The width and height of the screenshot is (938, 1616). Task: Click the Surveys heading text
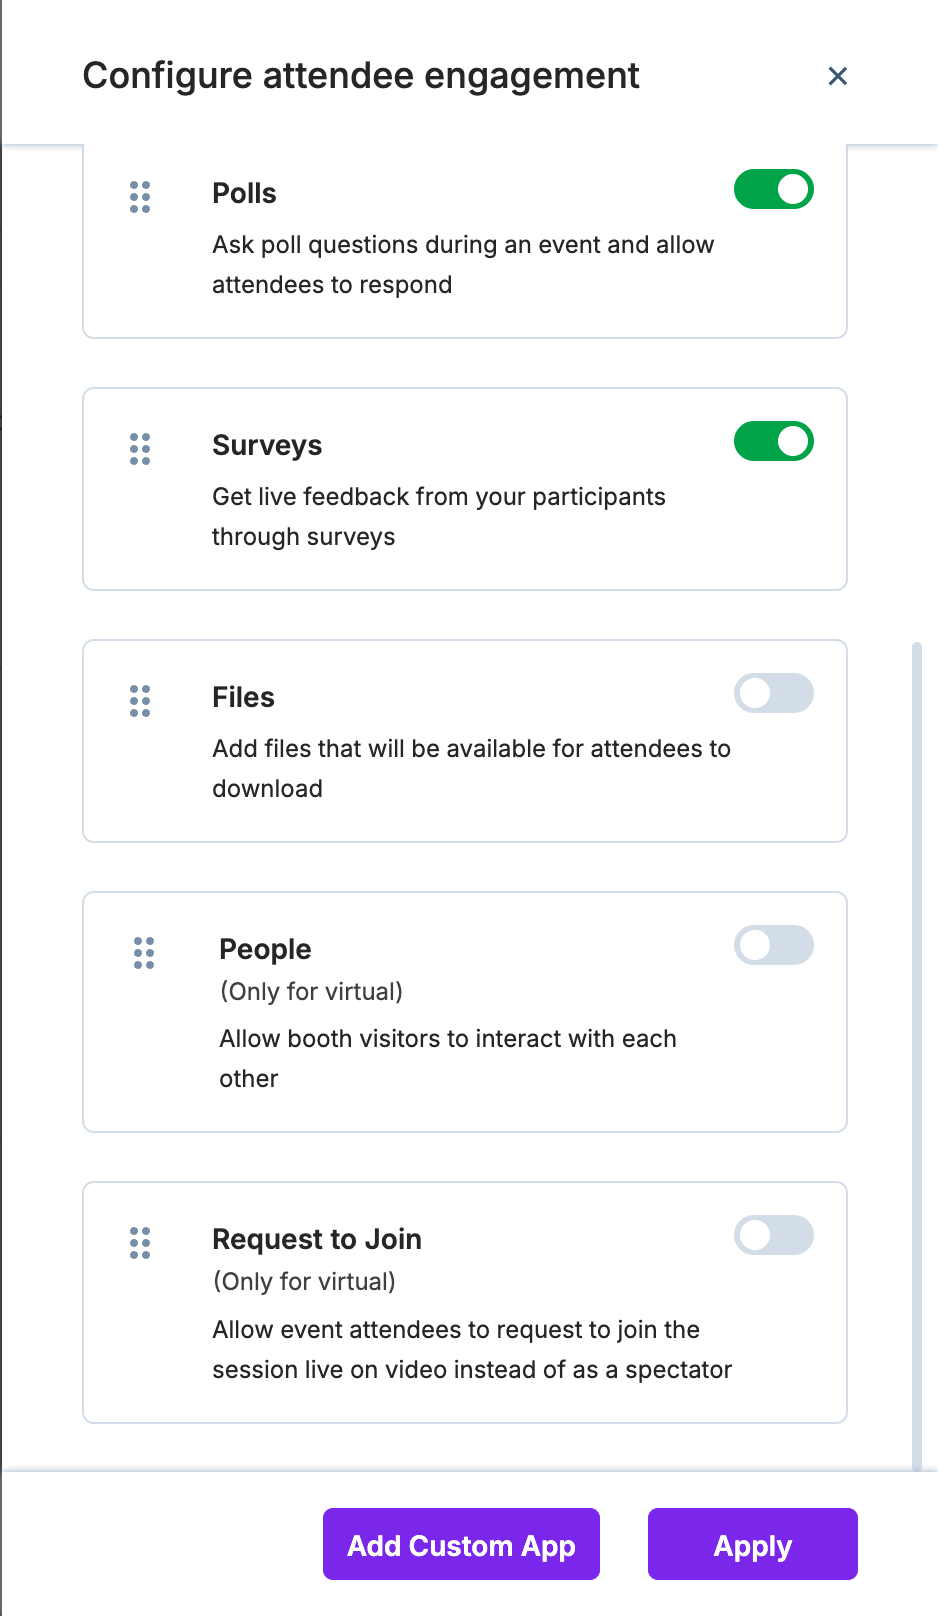(267, 445)
